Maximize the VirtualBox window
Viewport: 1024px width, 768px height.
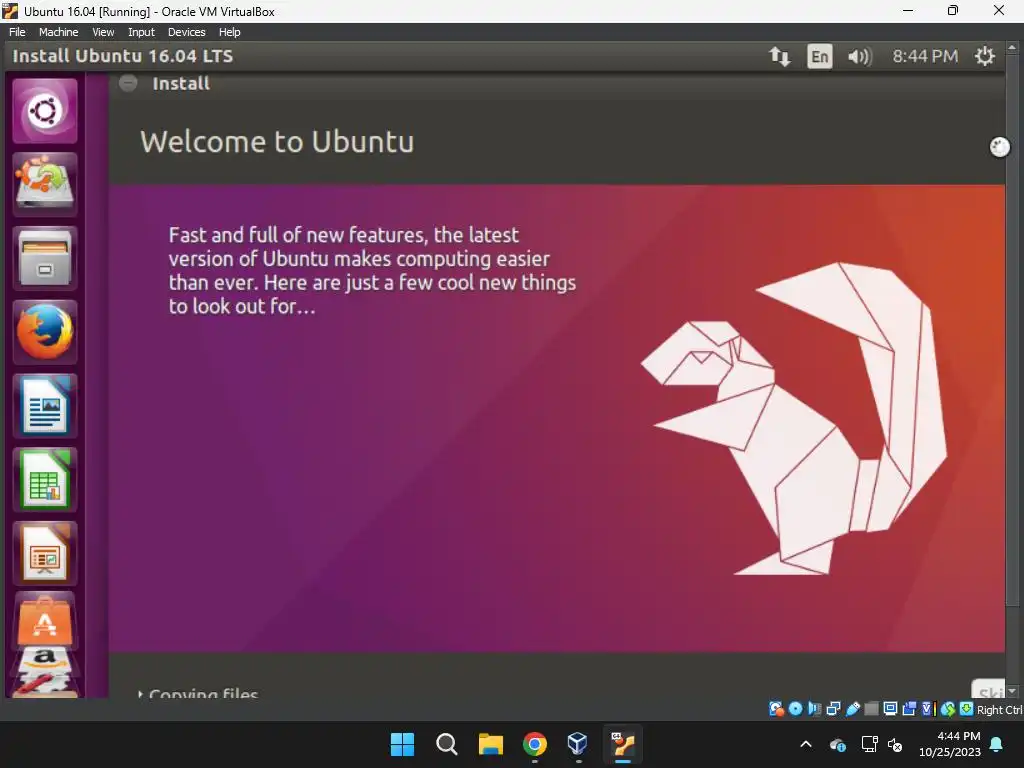point(953,10)
